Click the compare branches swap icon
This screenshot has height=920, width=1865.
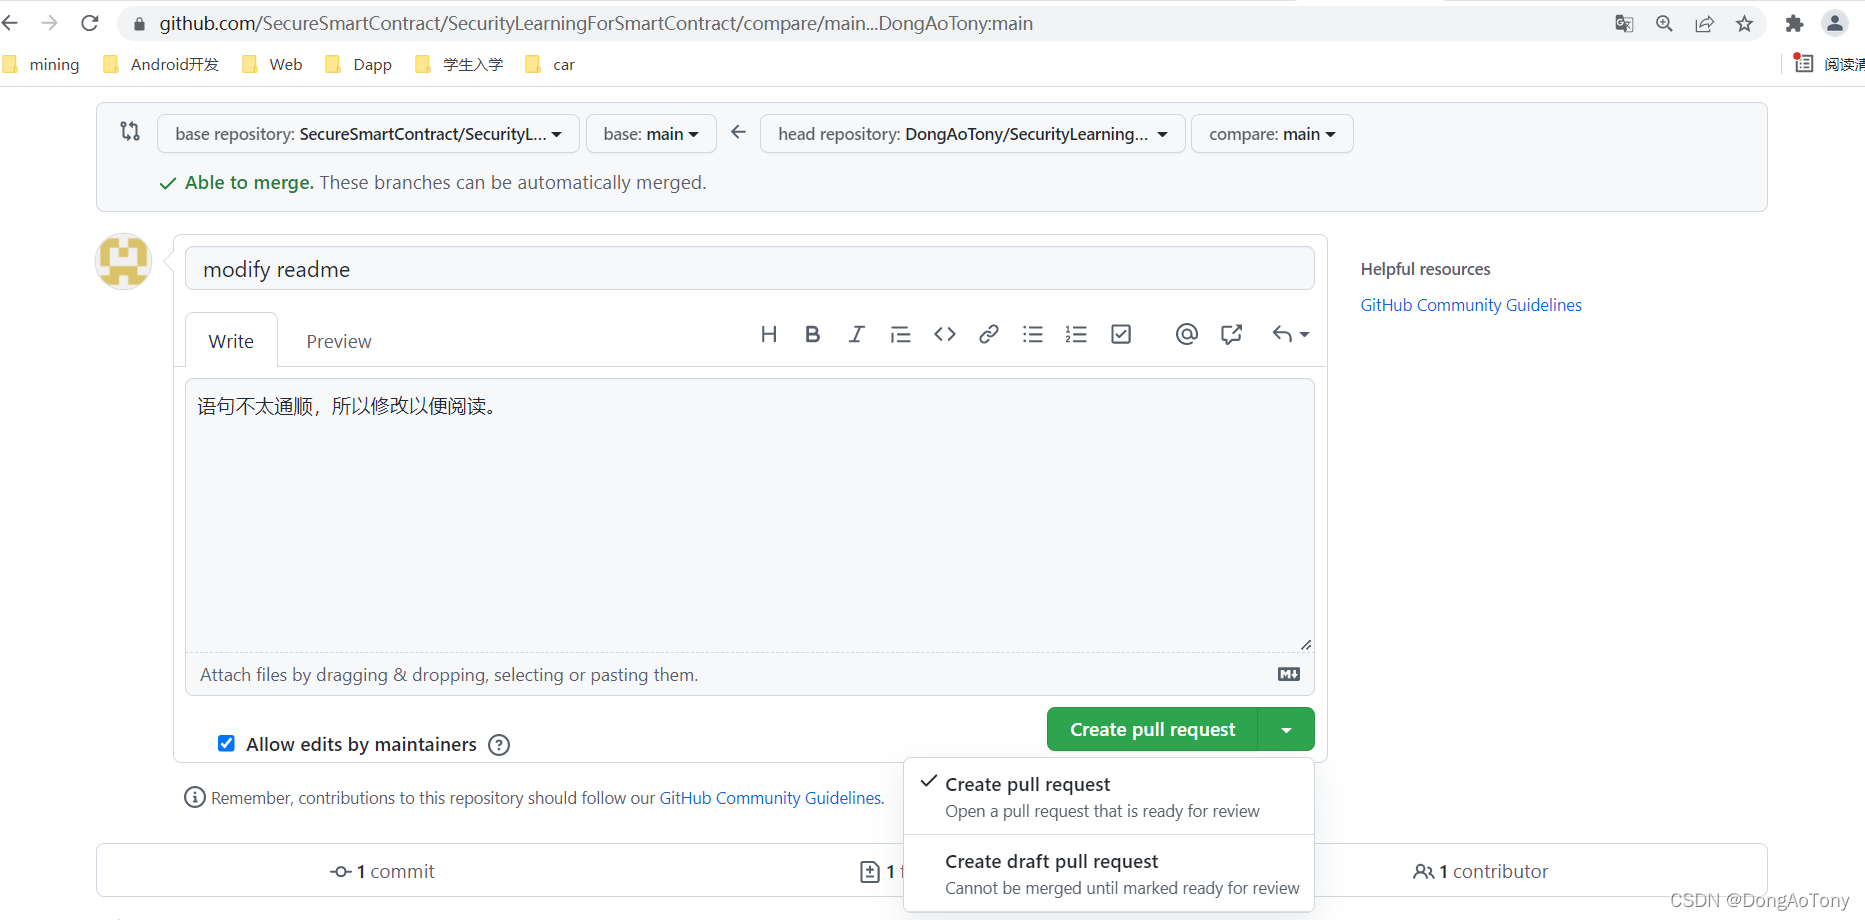click(130, 131)
